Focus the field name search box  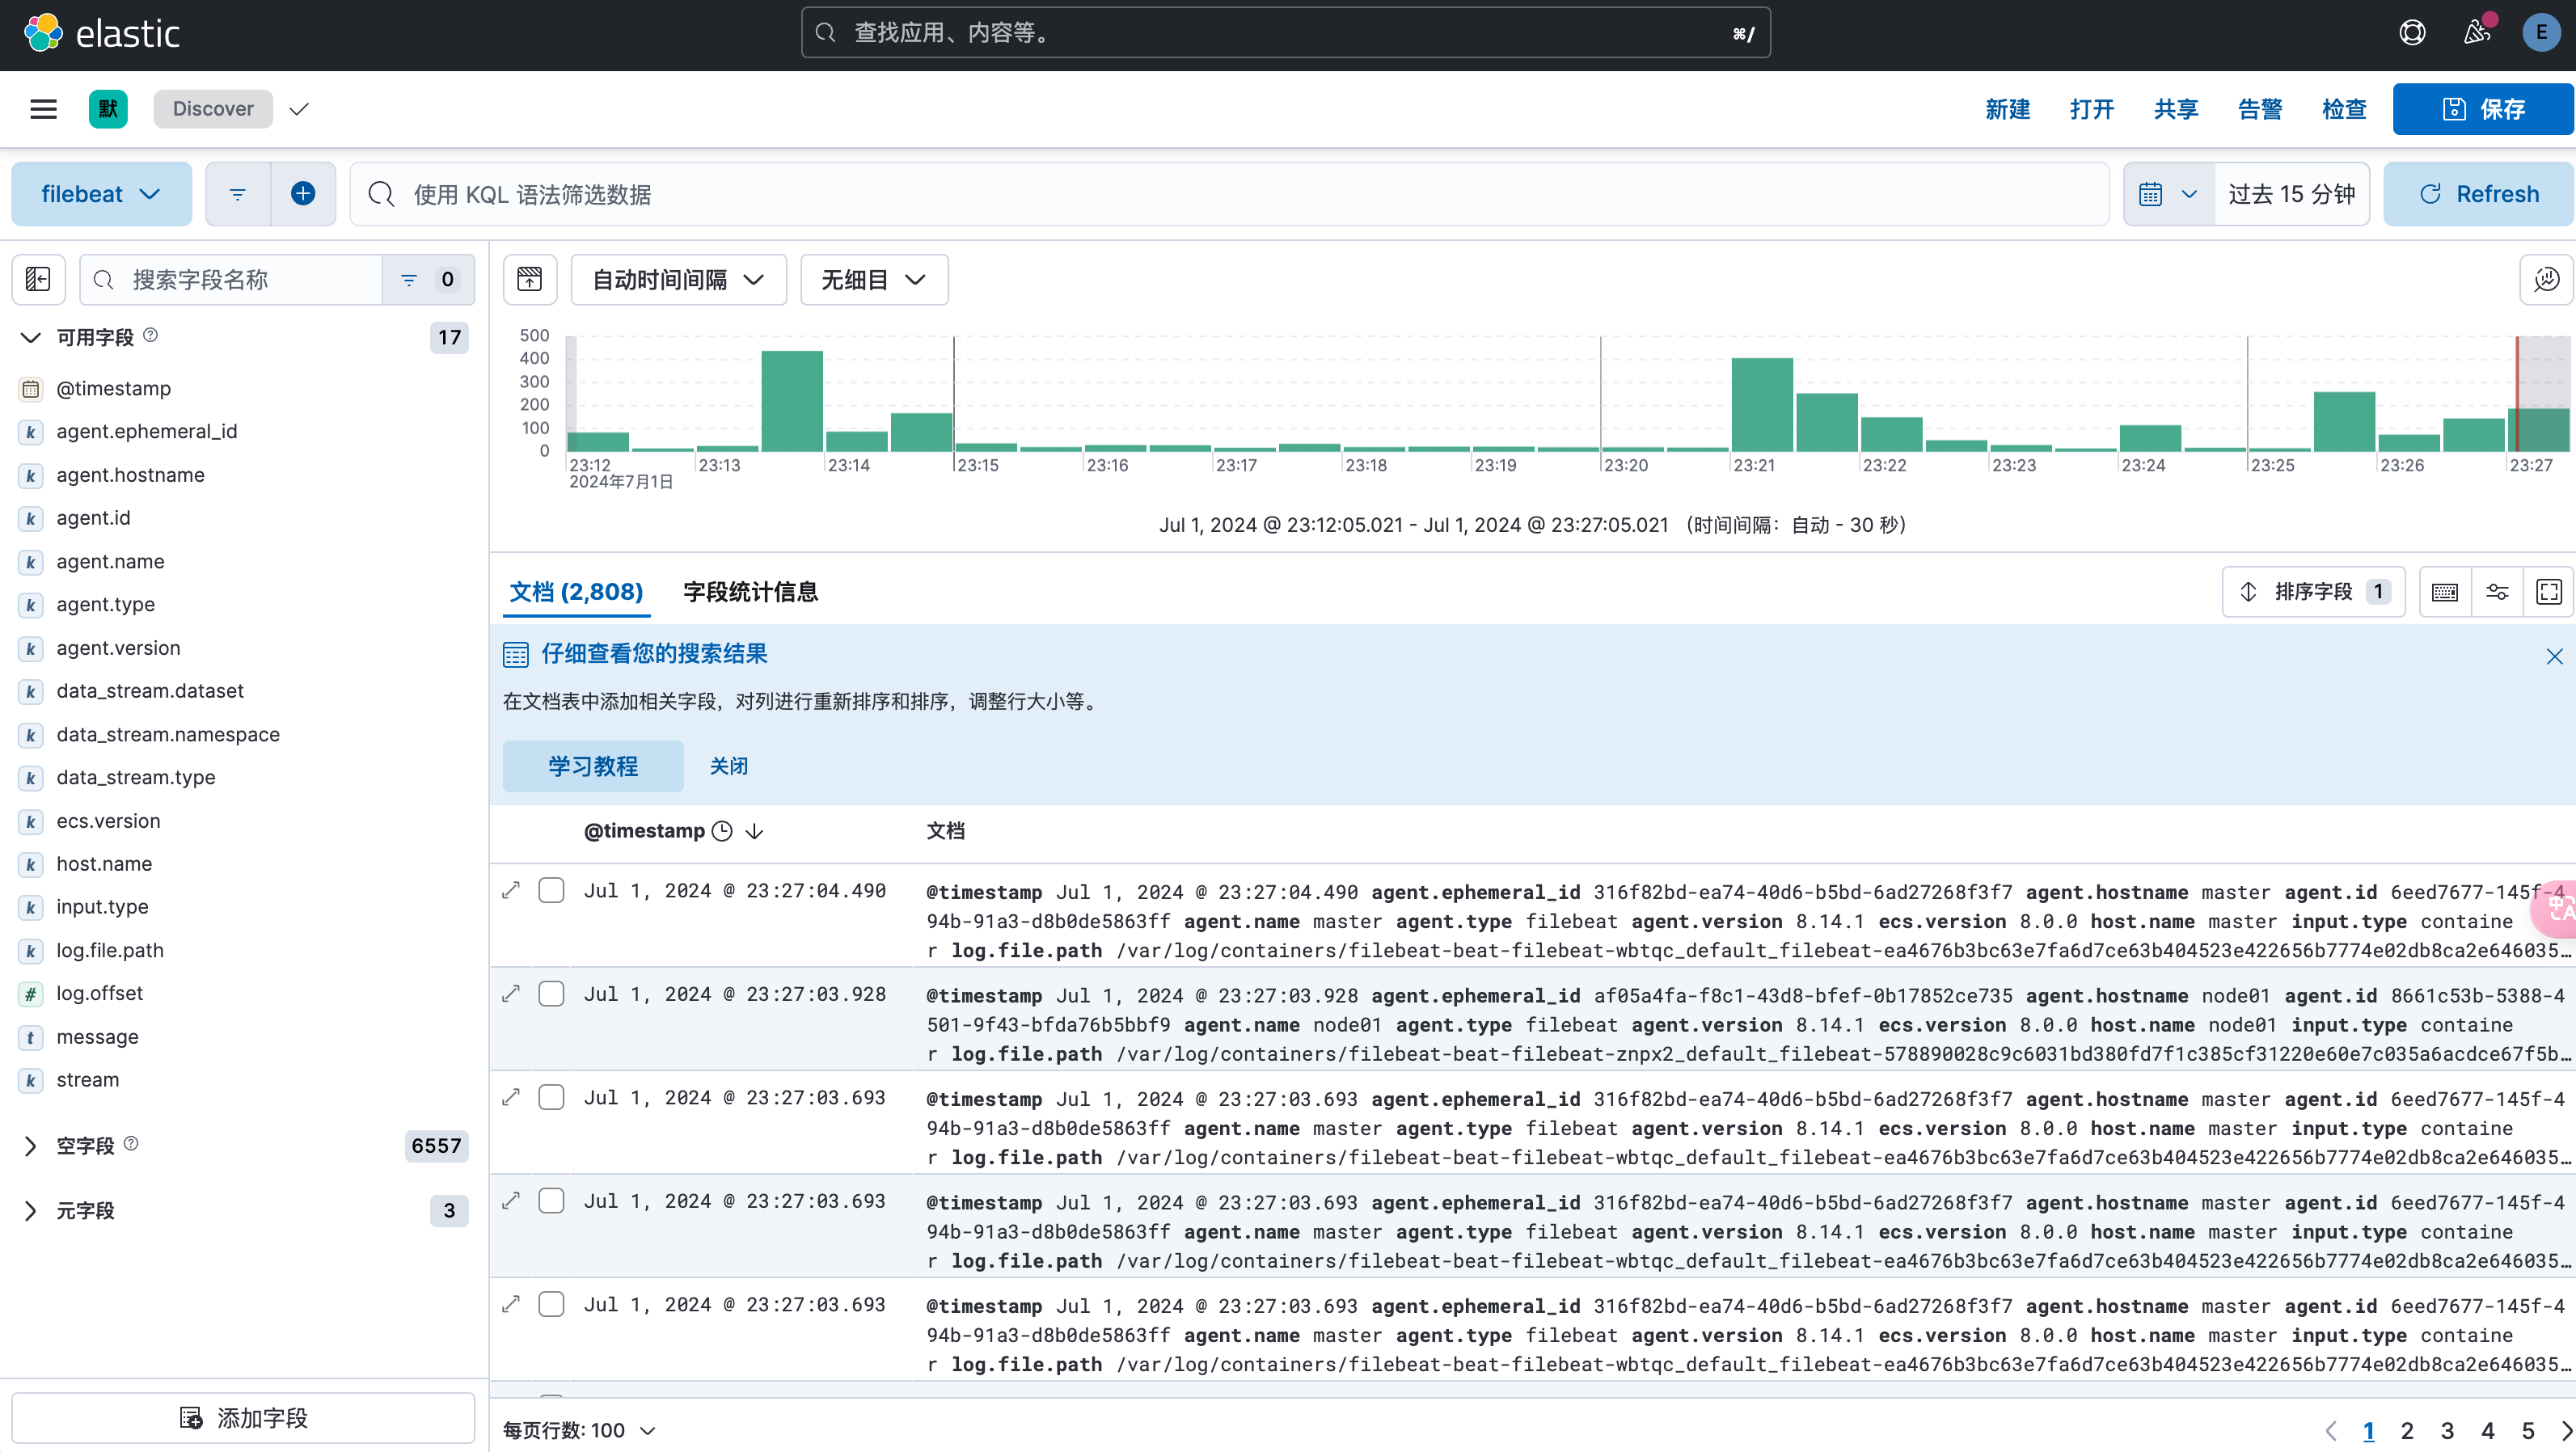point(231,279)
